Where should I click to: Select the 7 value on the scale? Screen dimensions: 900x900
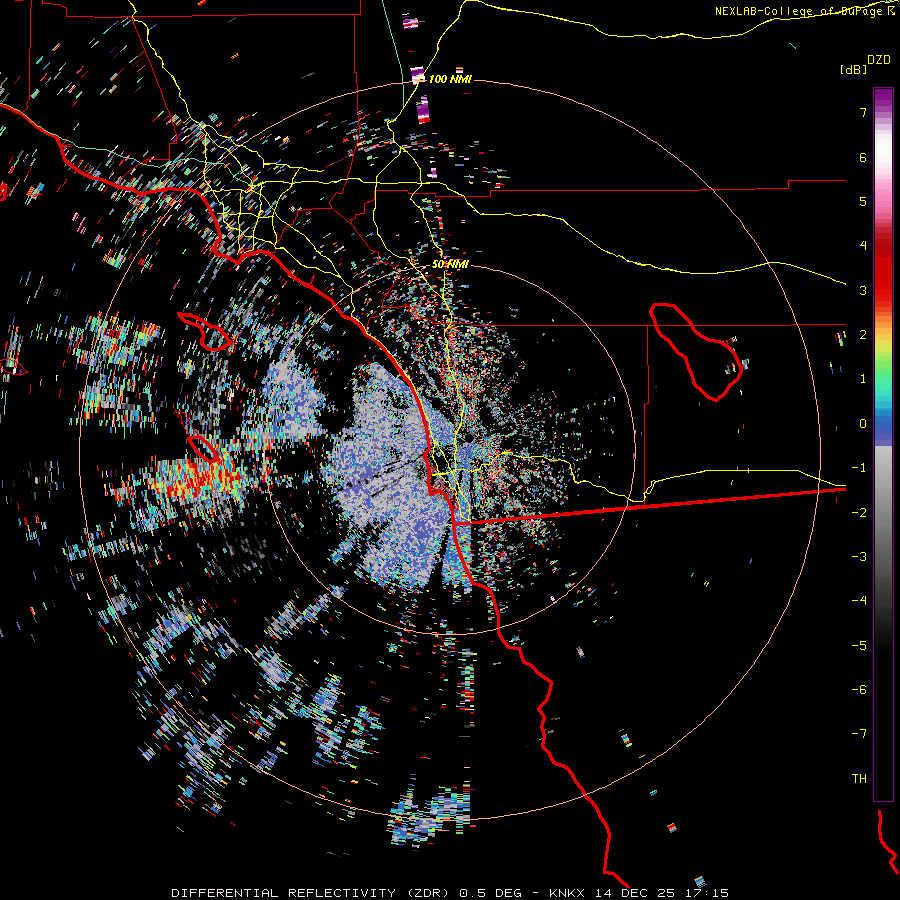coord(863,112)
